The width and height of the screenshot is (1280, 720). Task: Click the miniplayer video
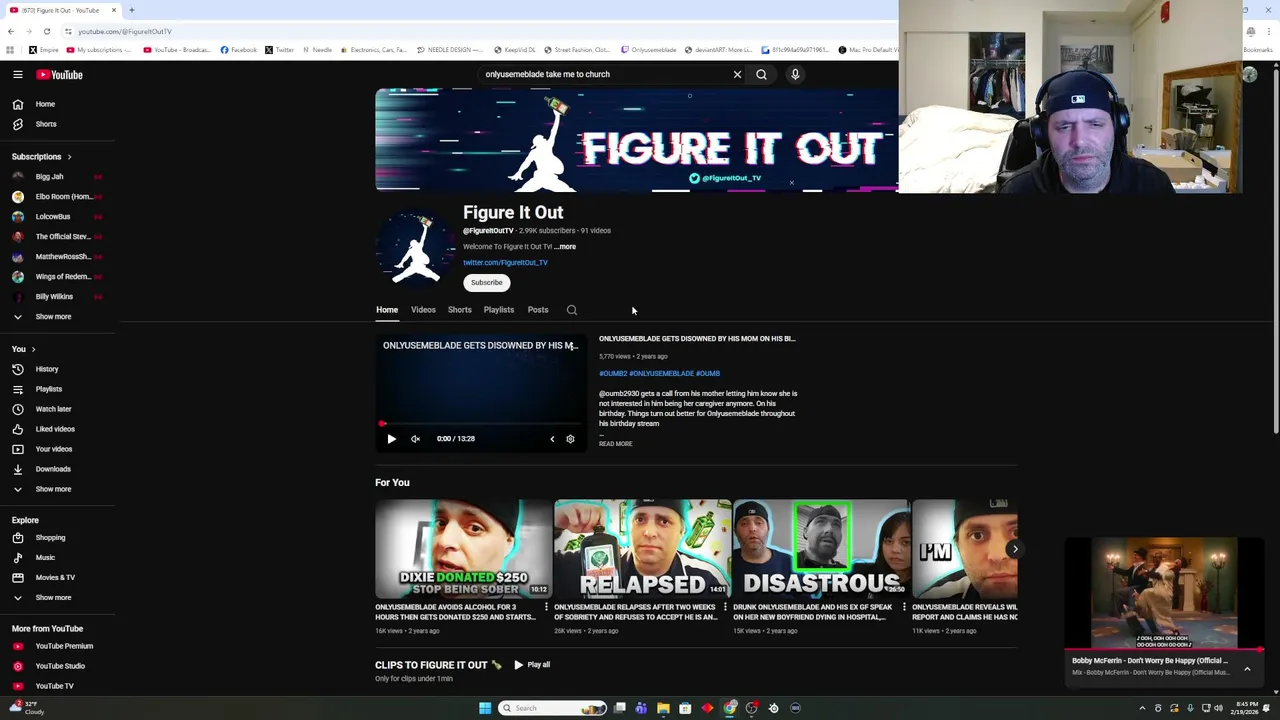click(x=1165, y=593)
